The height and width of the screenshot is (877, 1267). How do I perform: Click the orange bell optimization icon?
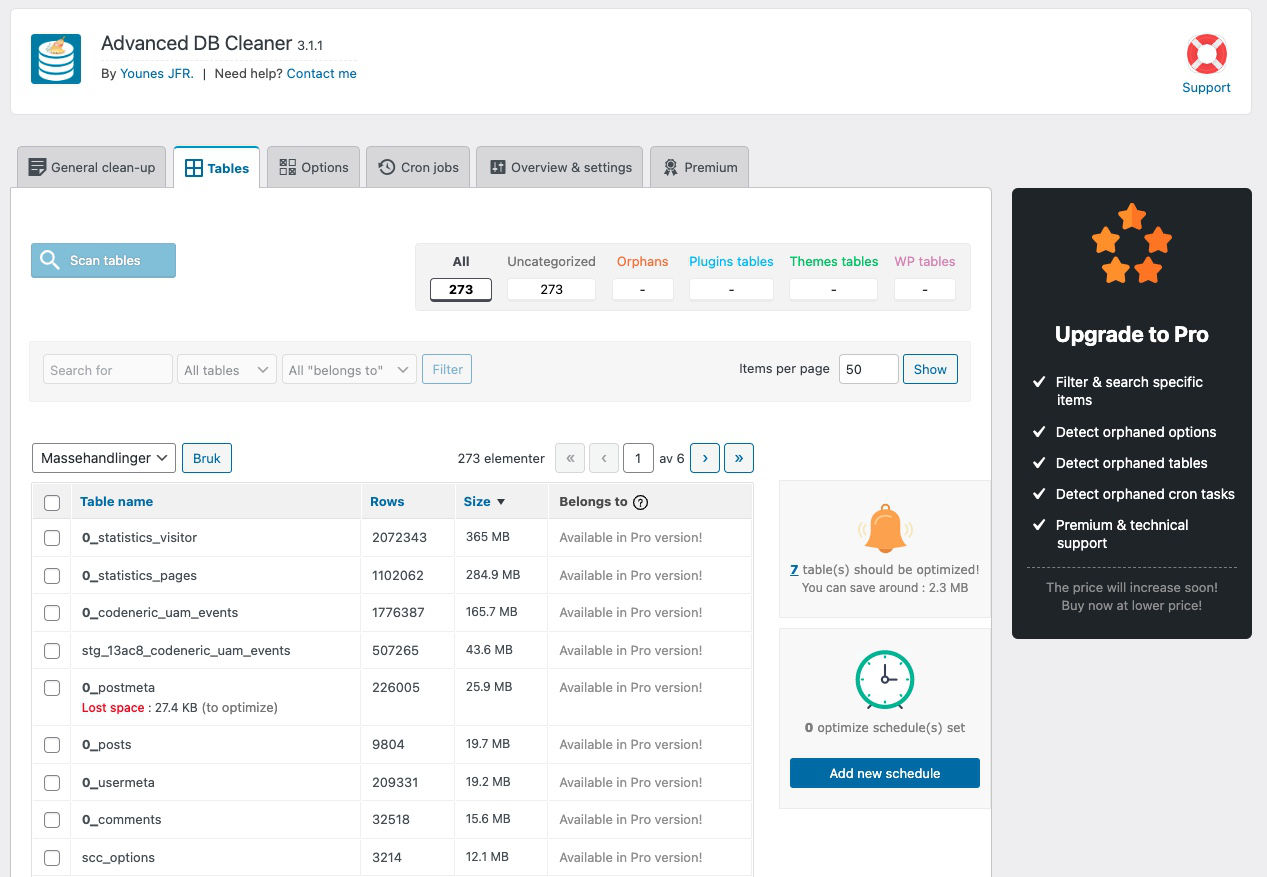pyautogui.click(x=885, y=529)
